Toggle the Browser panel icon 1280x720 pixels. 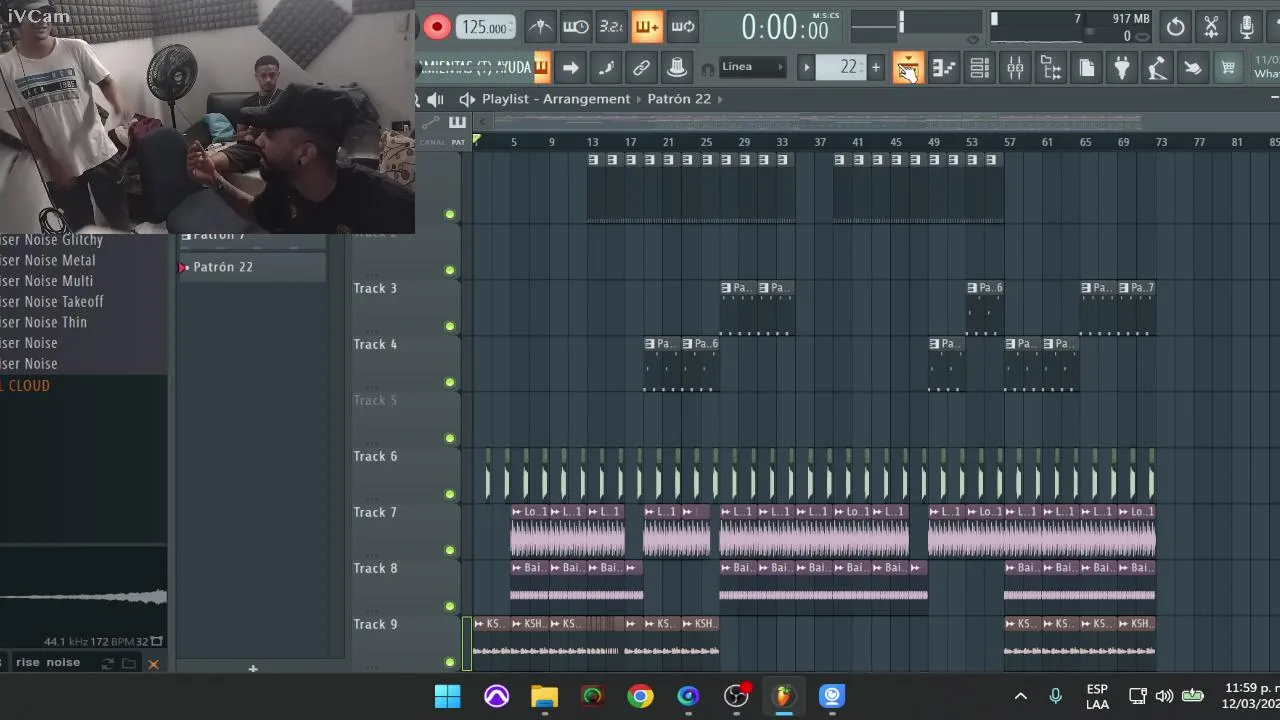(1051, 68)
